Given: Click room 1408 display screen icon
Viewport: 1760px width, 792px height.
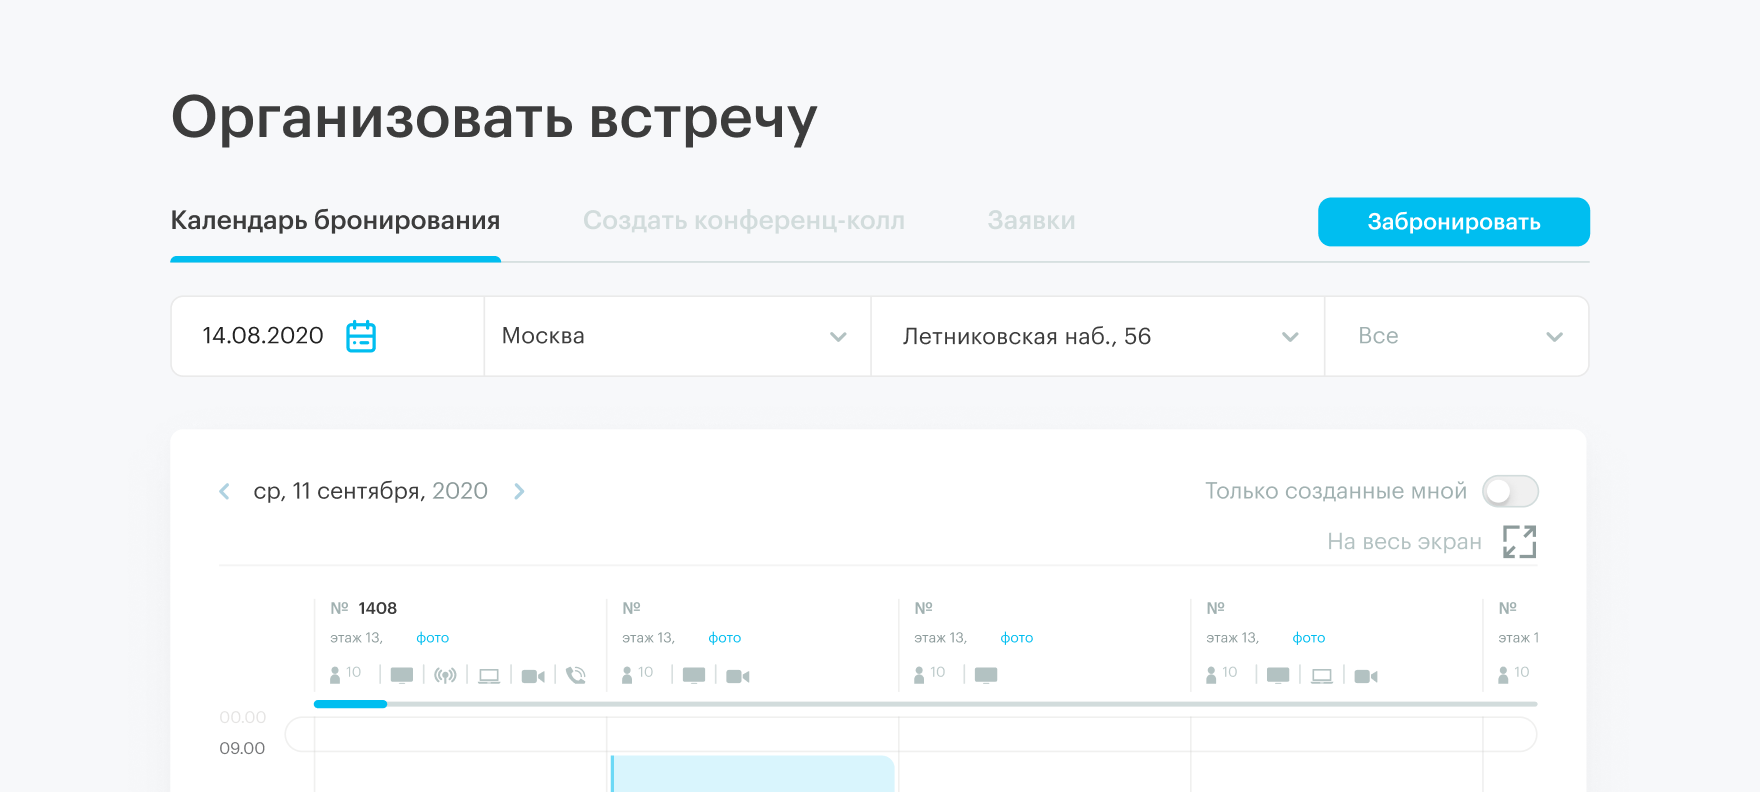Looking at the screenshot, I should [x=402, y=675].
